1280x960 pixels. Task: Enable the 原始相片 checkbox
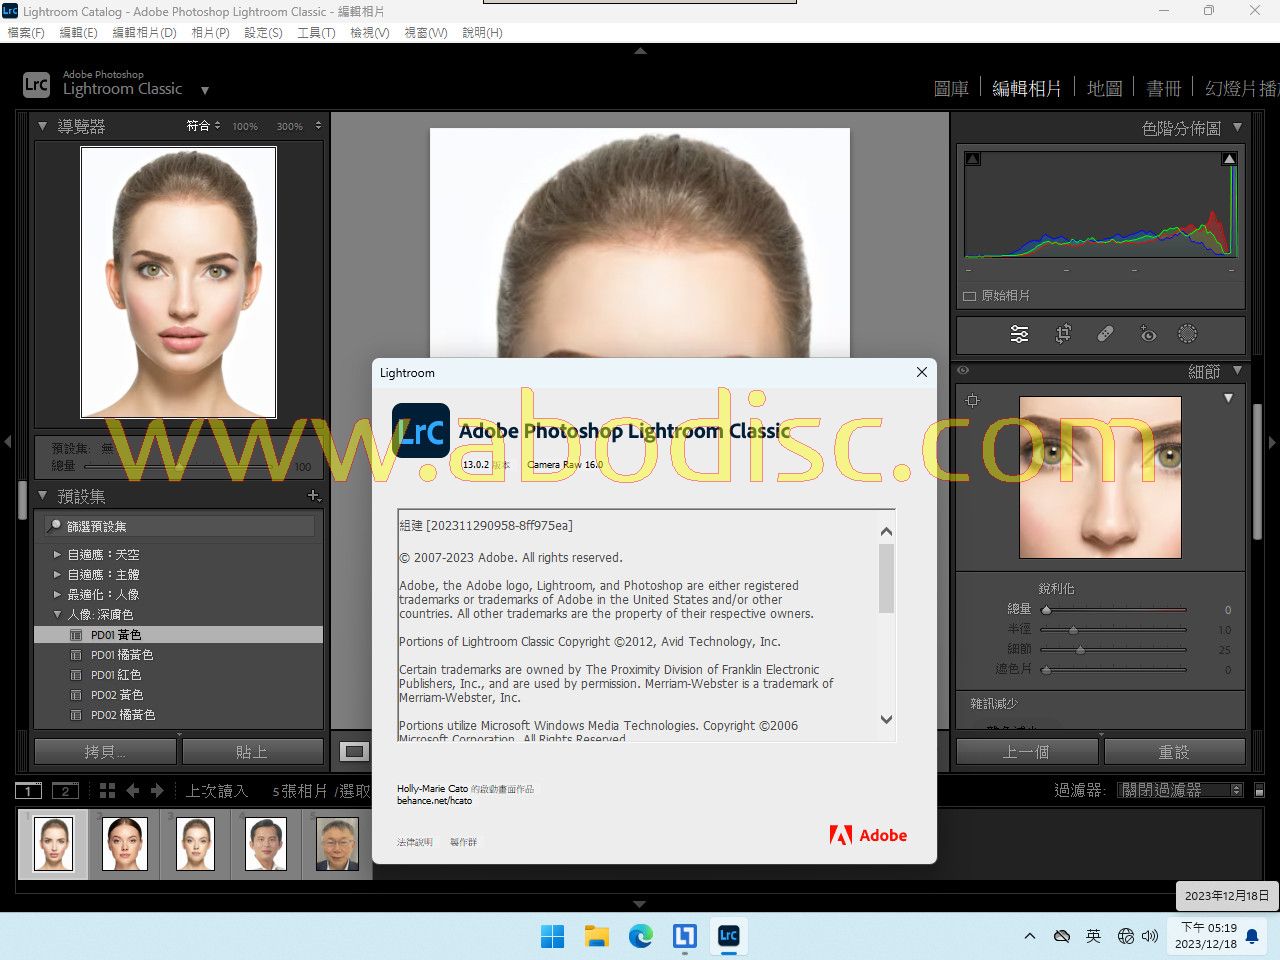(969, 296)
